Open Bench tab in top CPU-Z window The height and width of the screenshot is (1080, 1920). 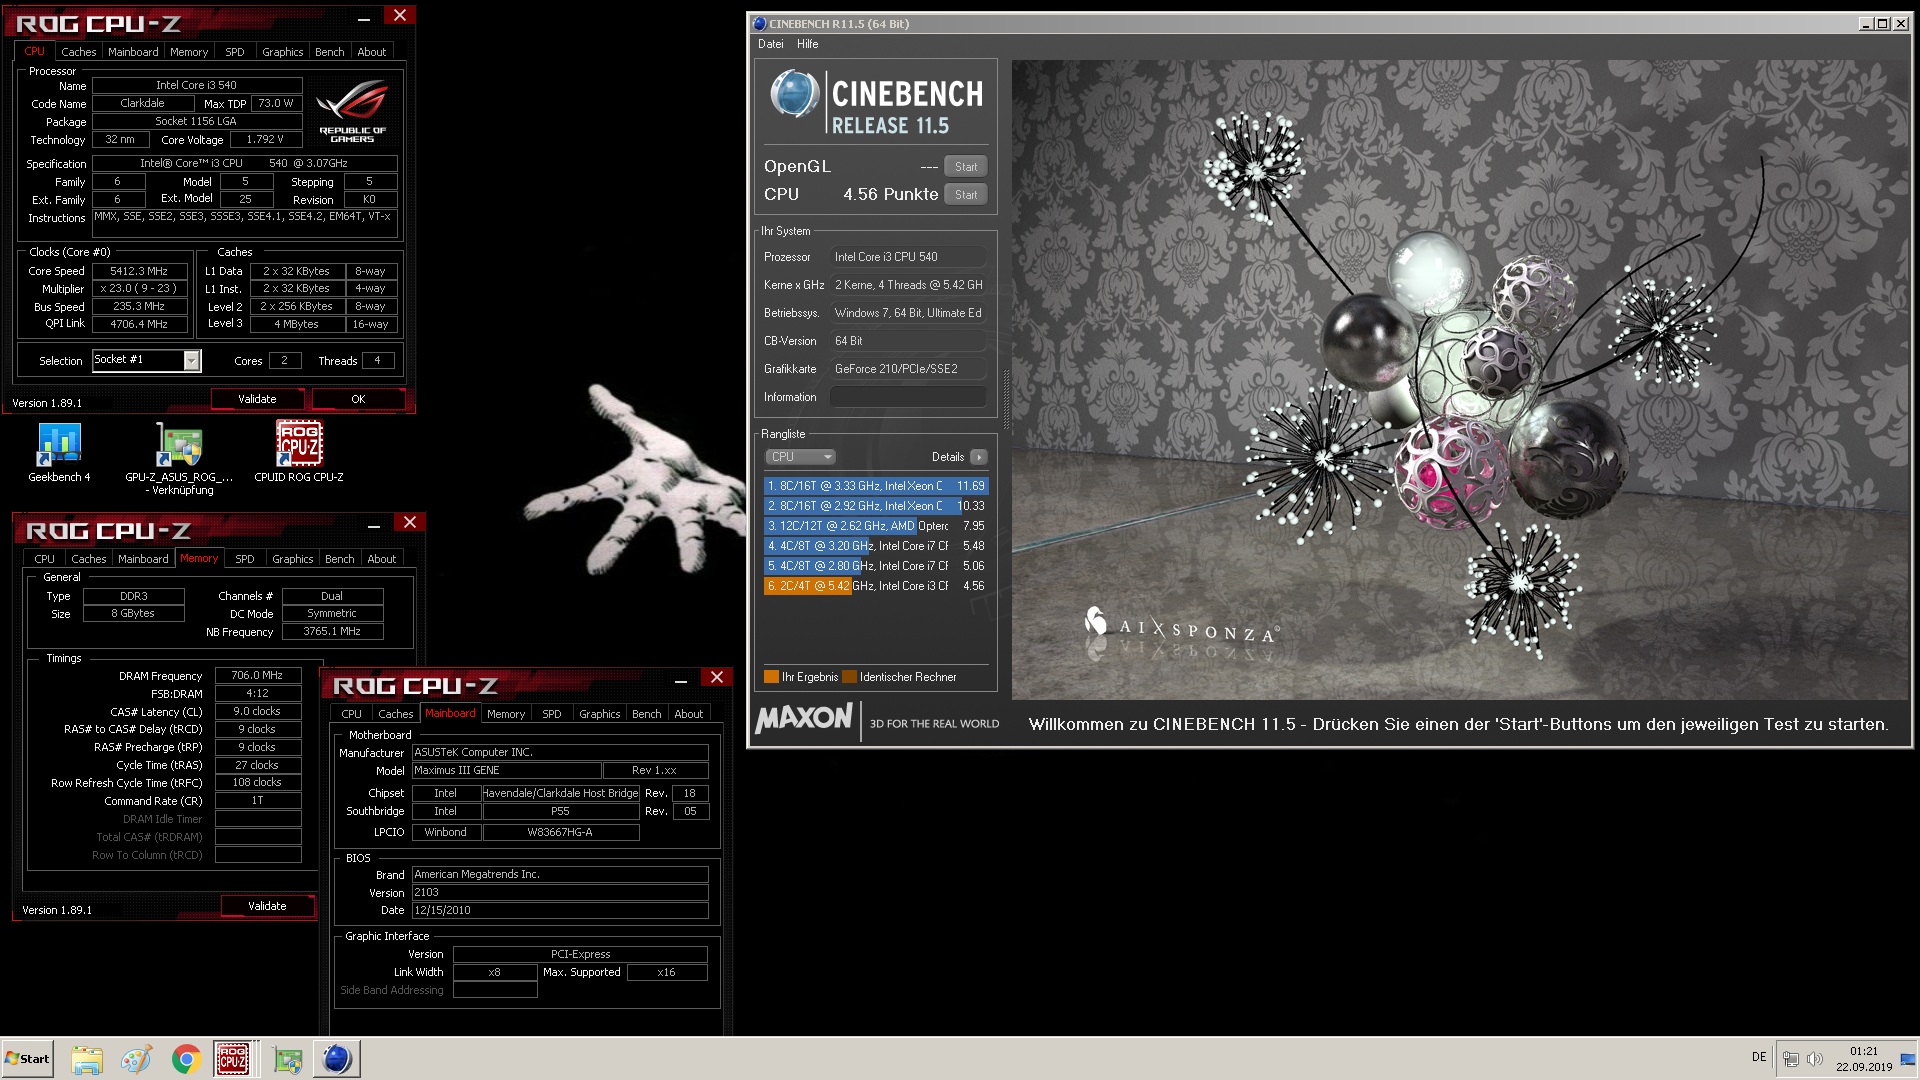coord(329,52)
